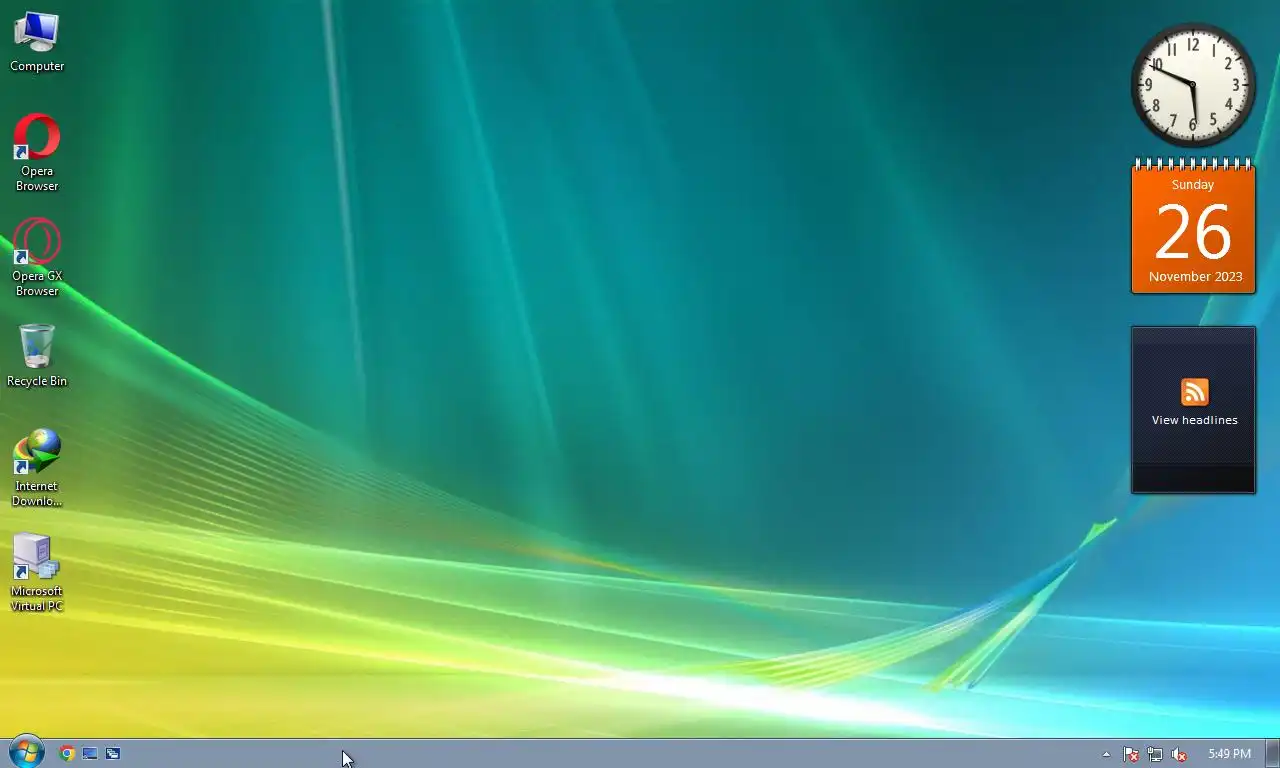Click the analog clock gadget
This screenshot has height=768, width=1280.
click(x=1193, y=85)
